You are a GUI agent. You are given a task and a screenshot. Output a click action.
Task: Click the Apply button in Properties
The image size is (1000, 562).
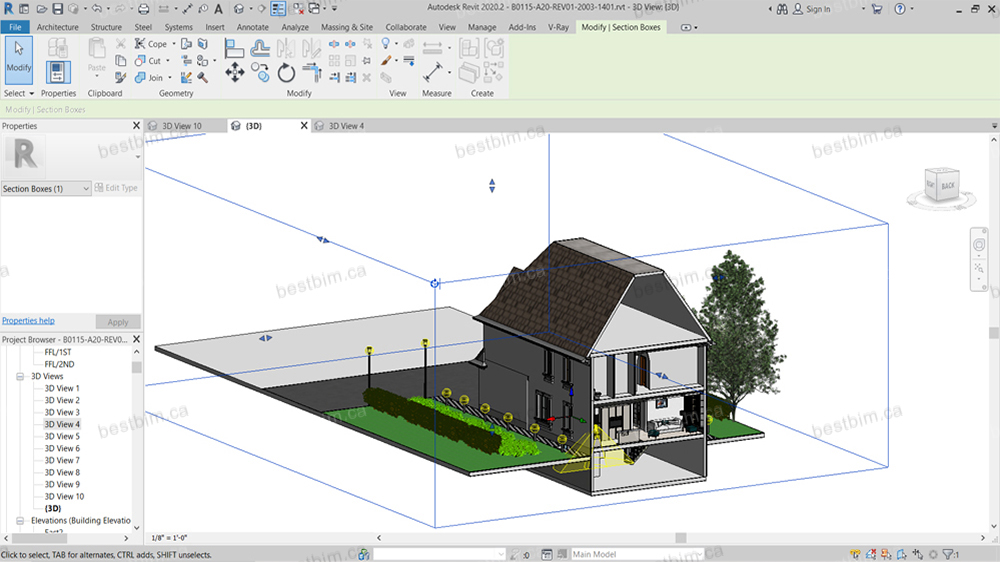coord(117,322)
